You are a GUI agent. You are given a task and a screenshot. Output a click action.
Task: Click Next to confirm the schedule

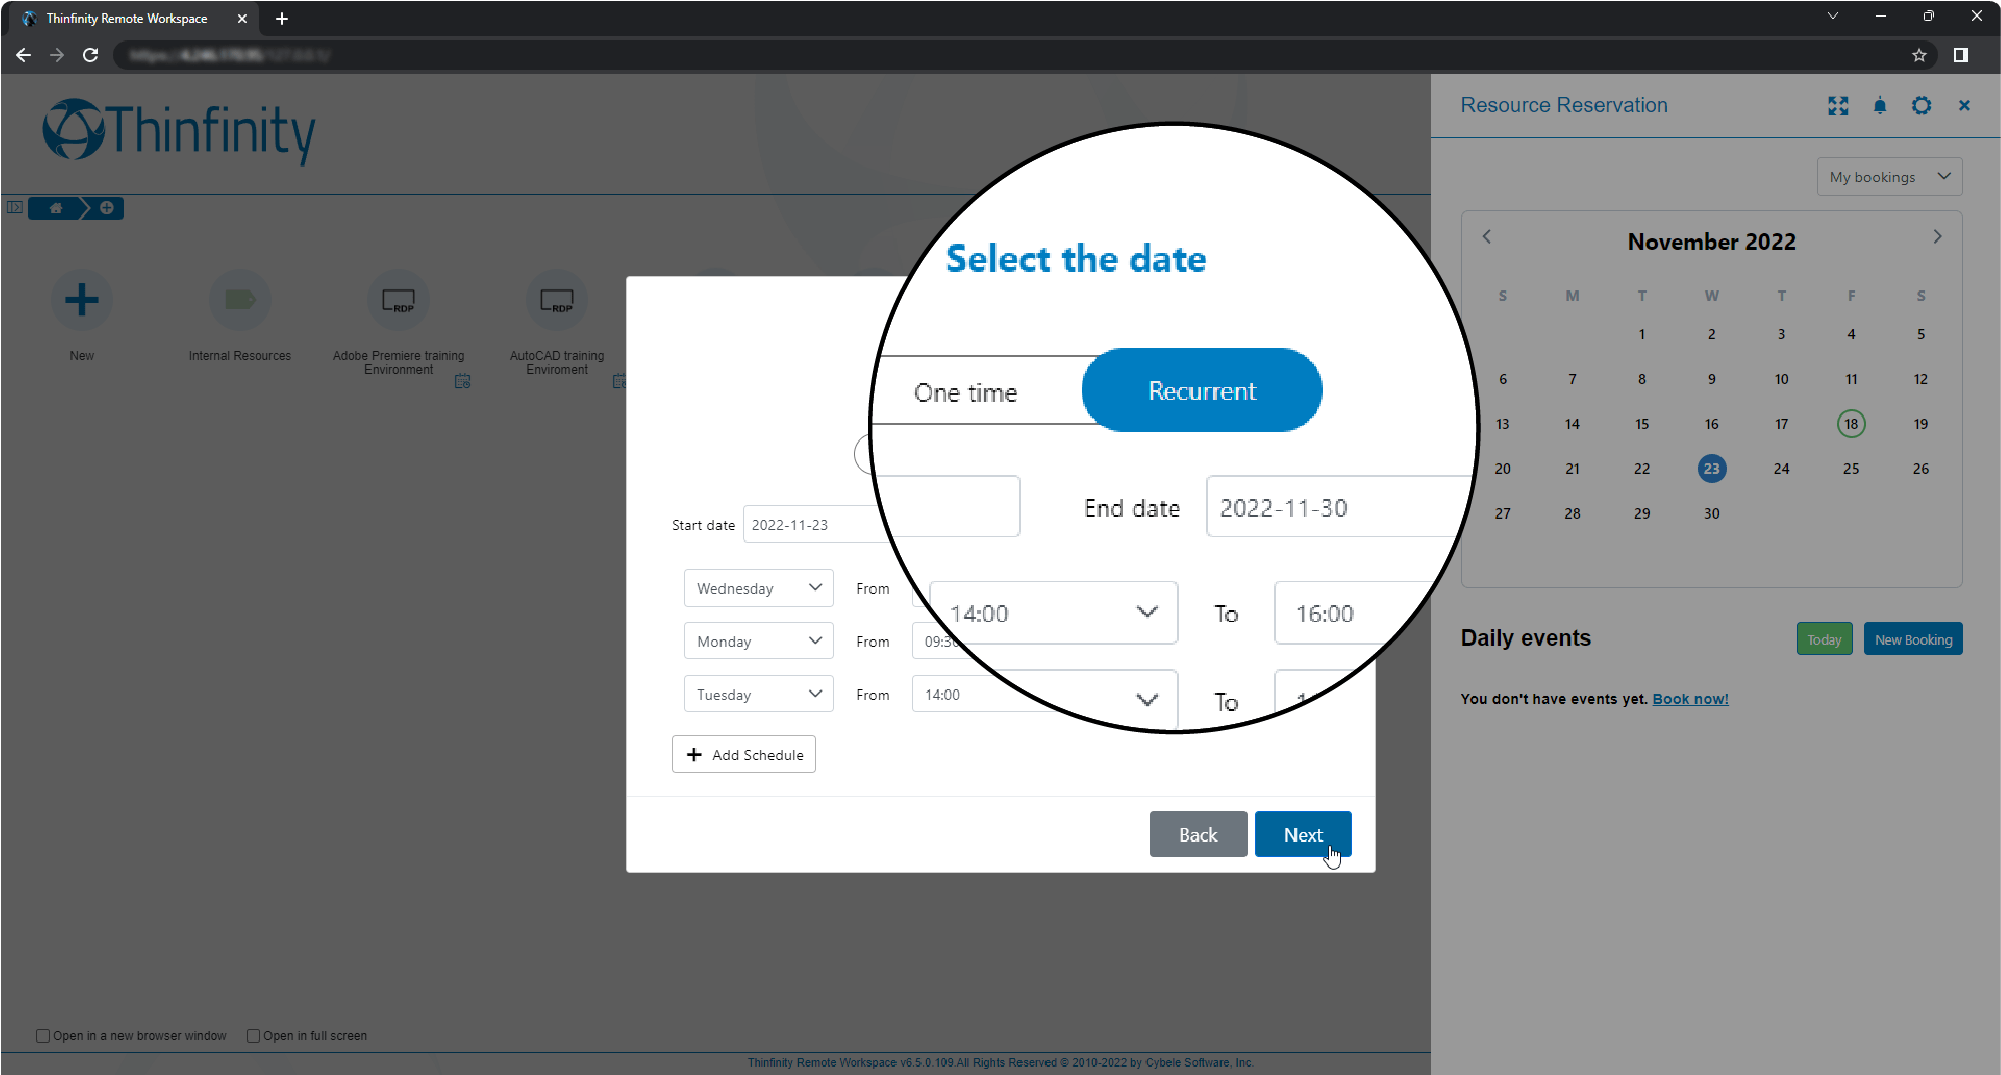point(1303,834)
